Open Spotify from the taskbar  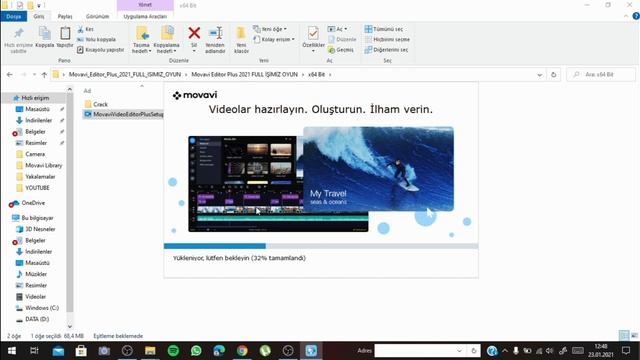point(173,351)
